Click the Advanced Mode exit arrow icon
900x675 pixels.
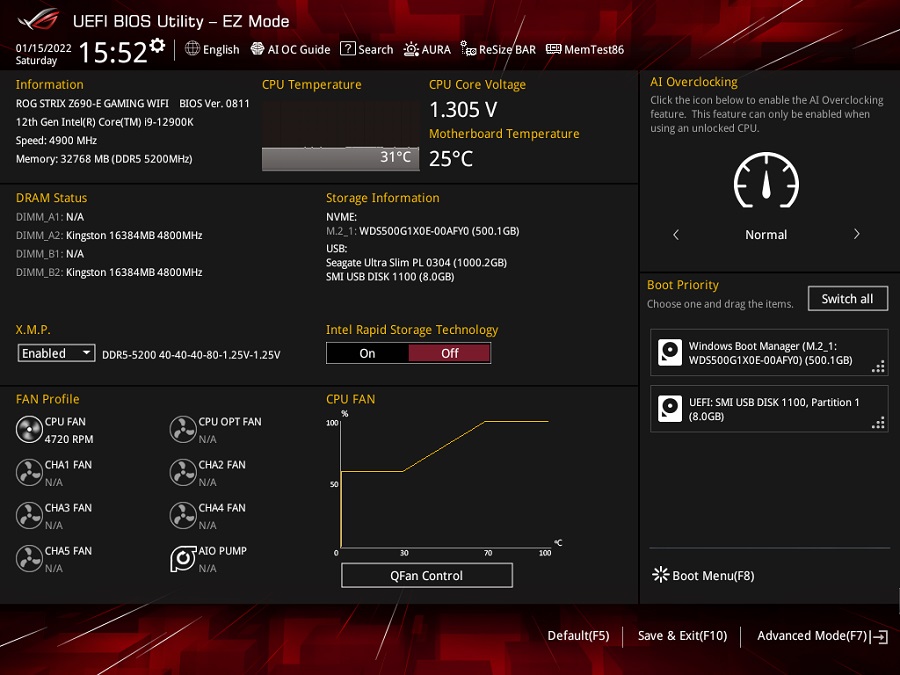[x=879, y=637]
